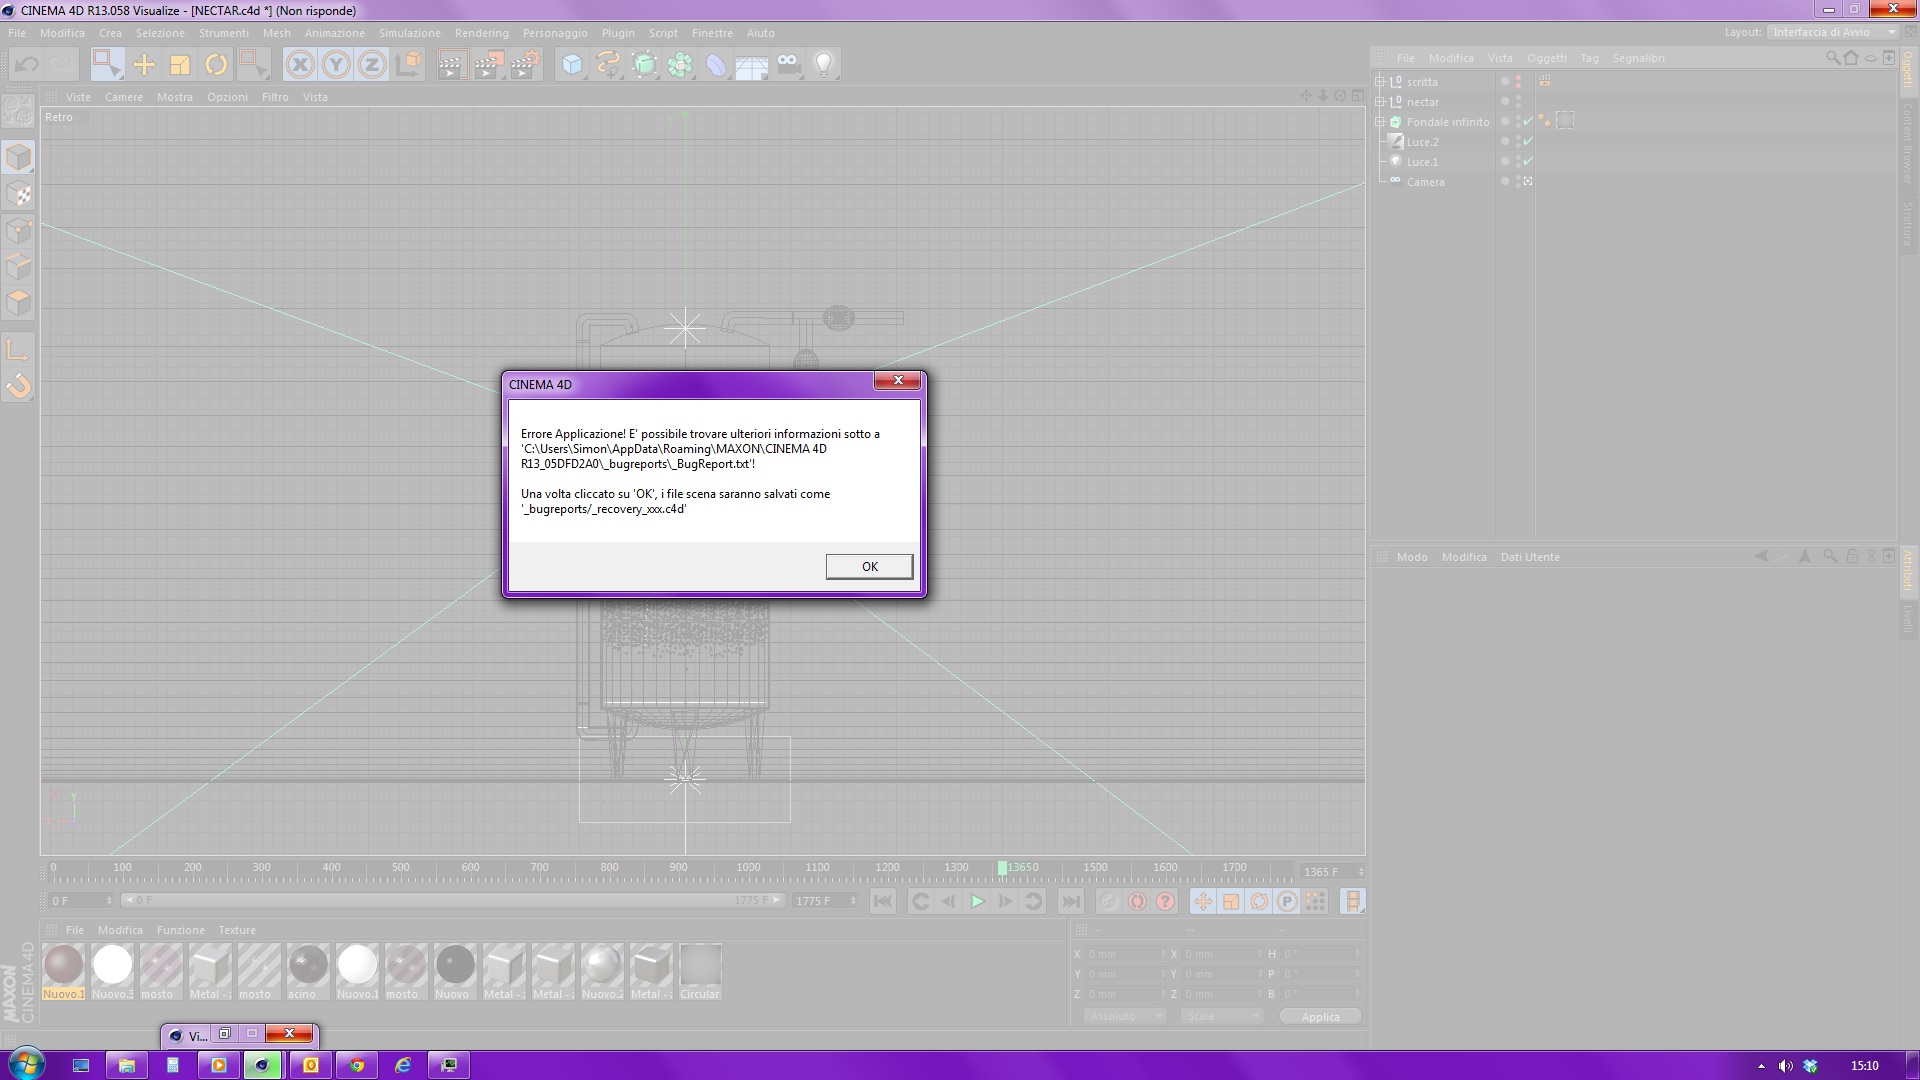The width and height of the screenshot is (1920, 1080).
Task: Open the Simulazione menu
Action: 409,33
